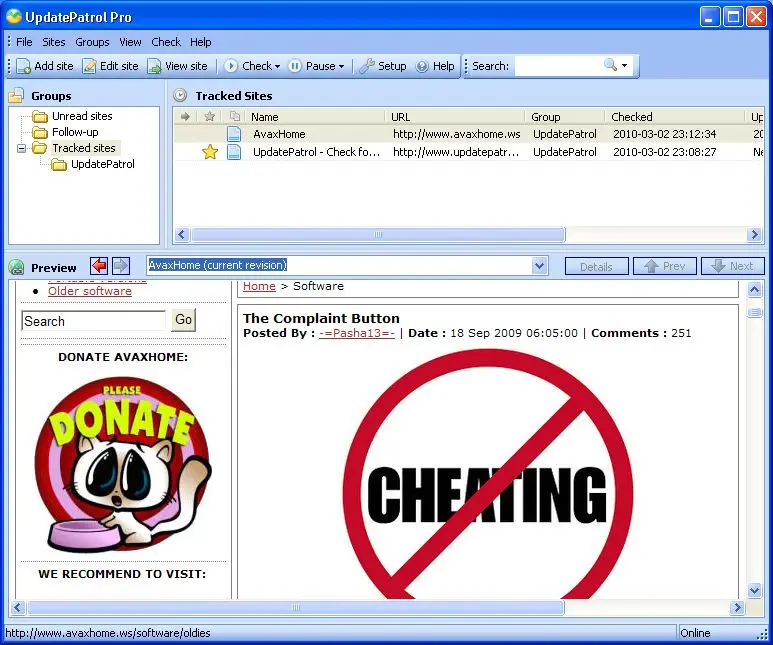Image resolution: width=773 pixels, height=645 pixels.
Task: Click the Prev button
Action: point(665,266)
